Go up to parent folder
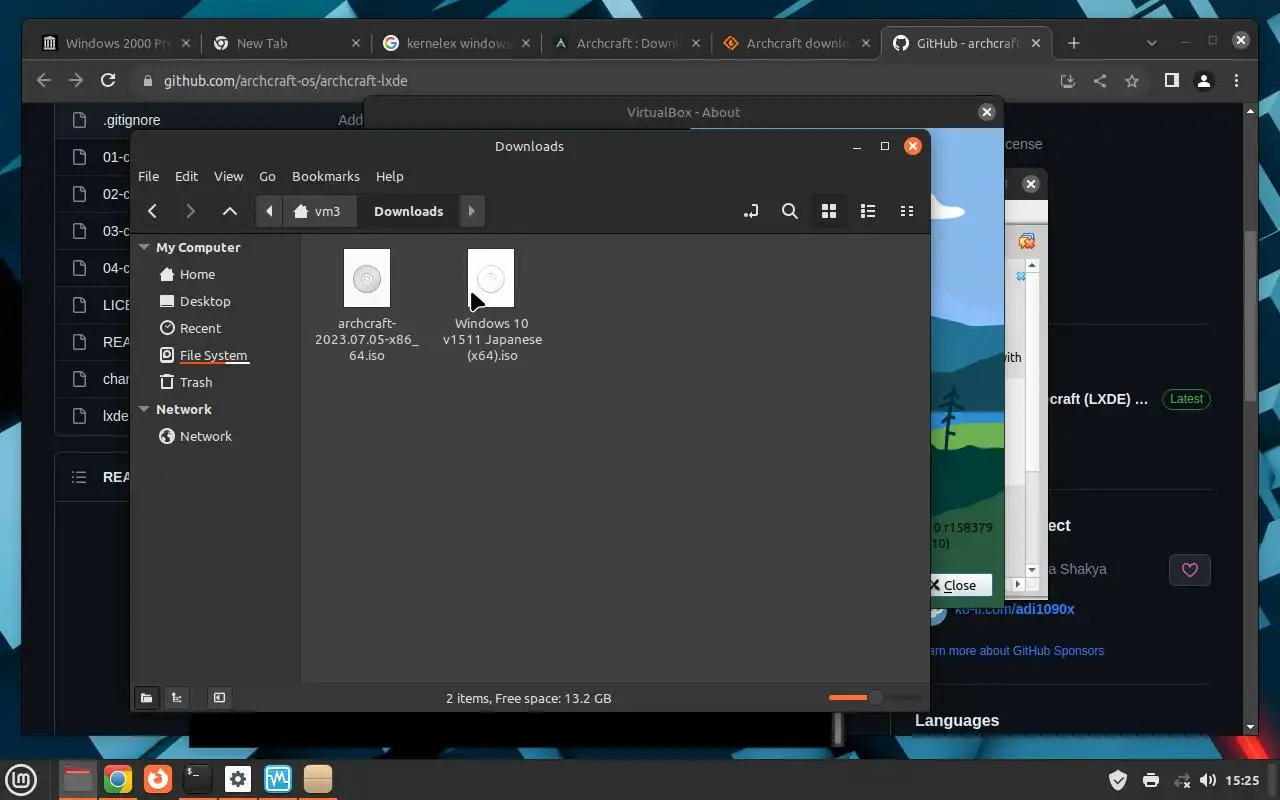 [x=230, y=211]
